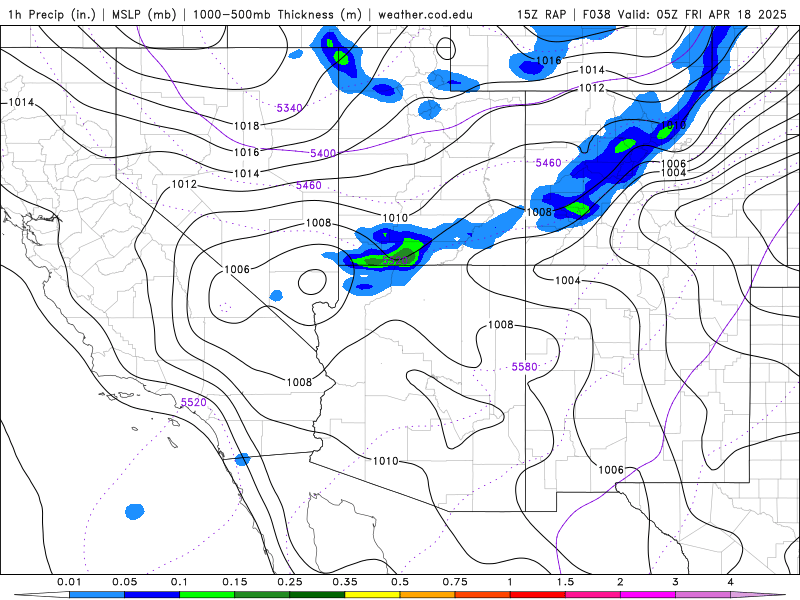Image resolution: width=800 pixels, height=600 pixels.
Task: Pick the magenta 2 inch color swatch
Action: [x=648, y=595]
